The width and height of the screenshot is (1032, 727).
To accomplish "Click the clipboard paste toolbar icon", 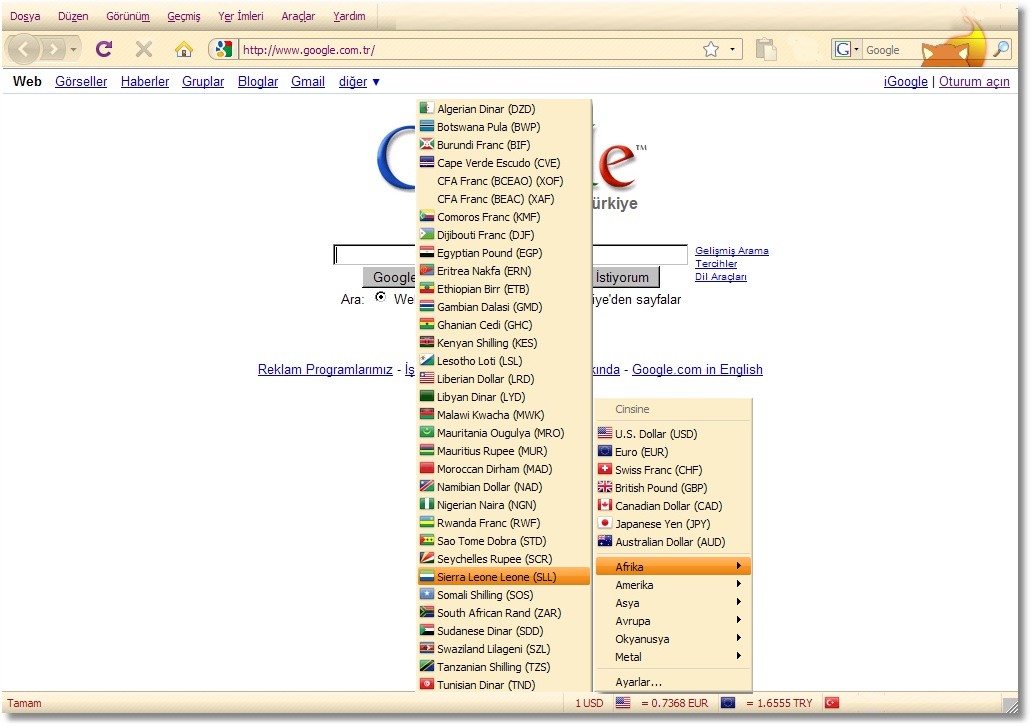I will pos(765,49).
